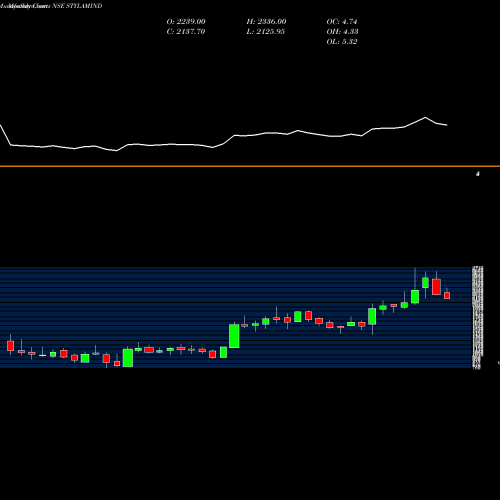Click the OH: 4.33 percentage value
Viewport: 500px width, 500px height.
point(342,32)
